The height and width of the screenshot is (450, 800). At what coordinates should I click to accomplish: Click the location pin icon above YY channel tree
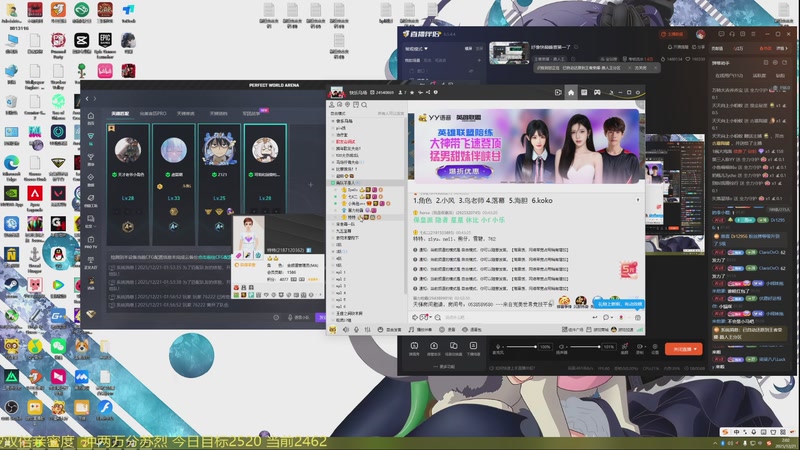point(348,105)
